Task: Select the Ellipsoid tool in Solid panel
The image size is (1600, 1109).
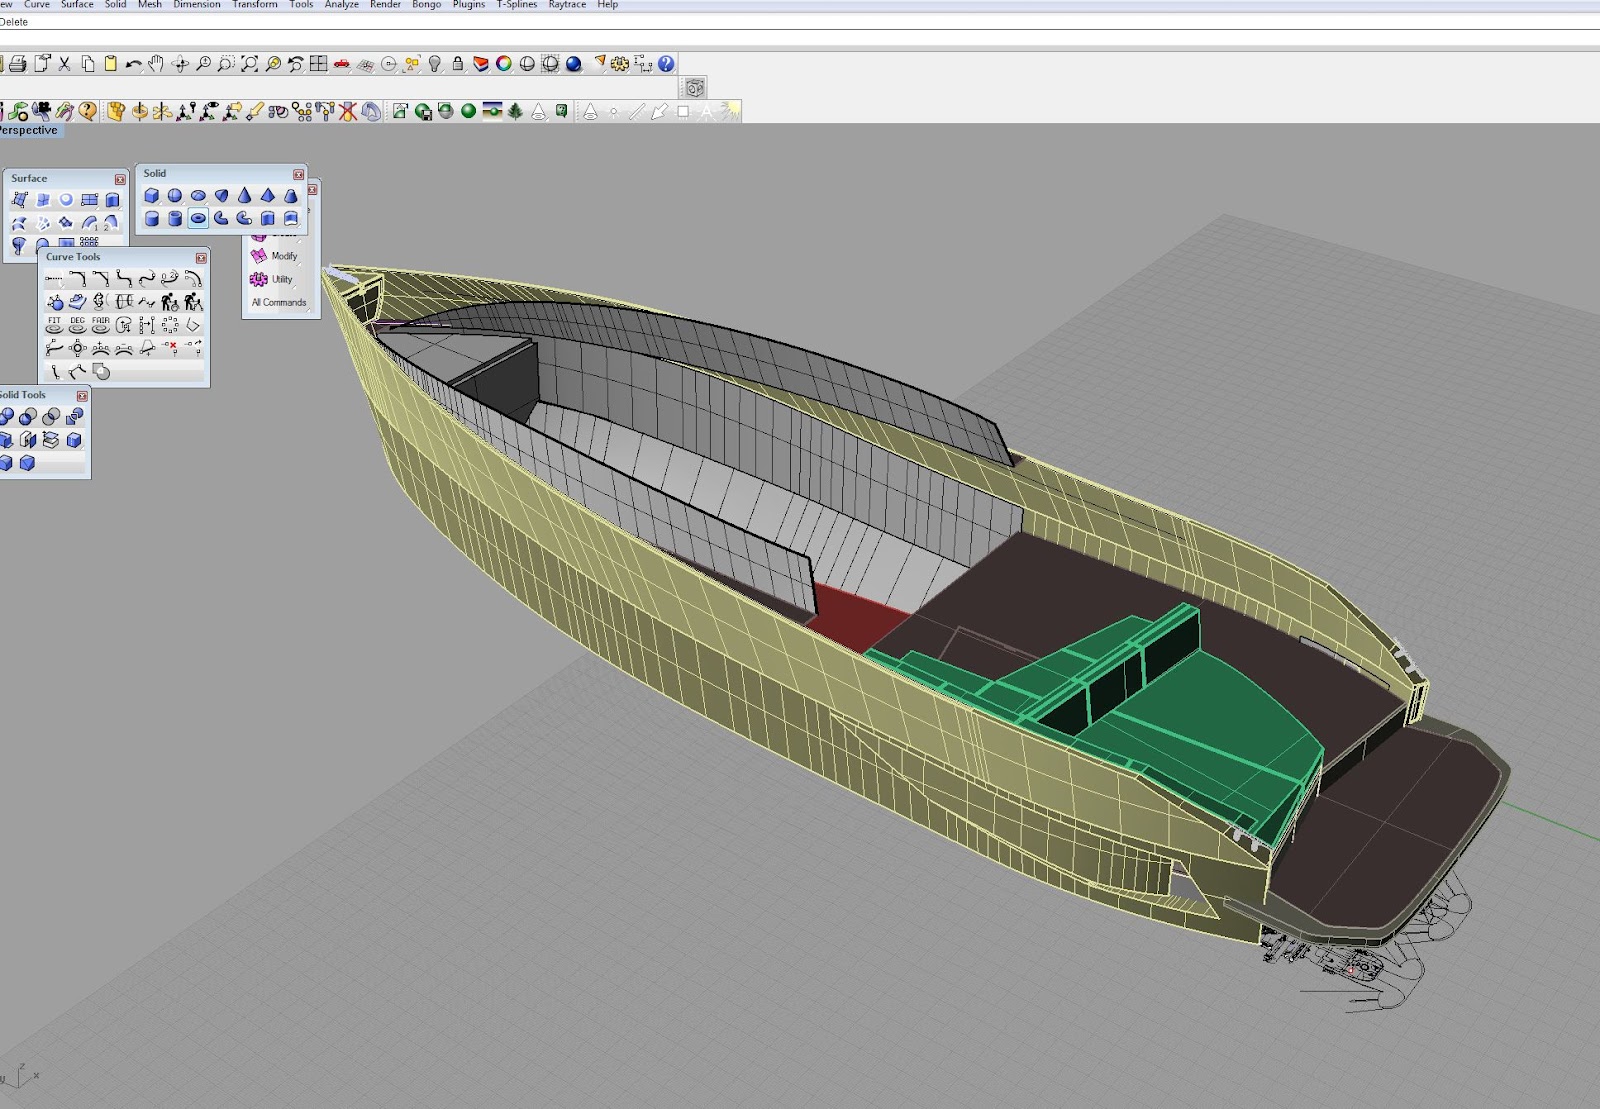Action: point(198,196)
